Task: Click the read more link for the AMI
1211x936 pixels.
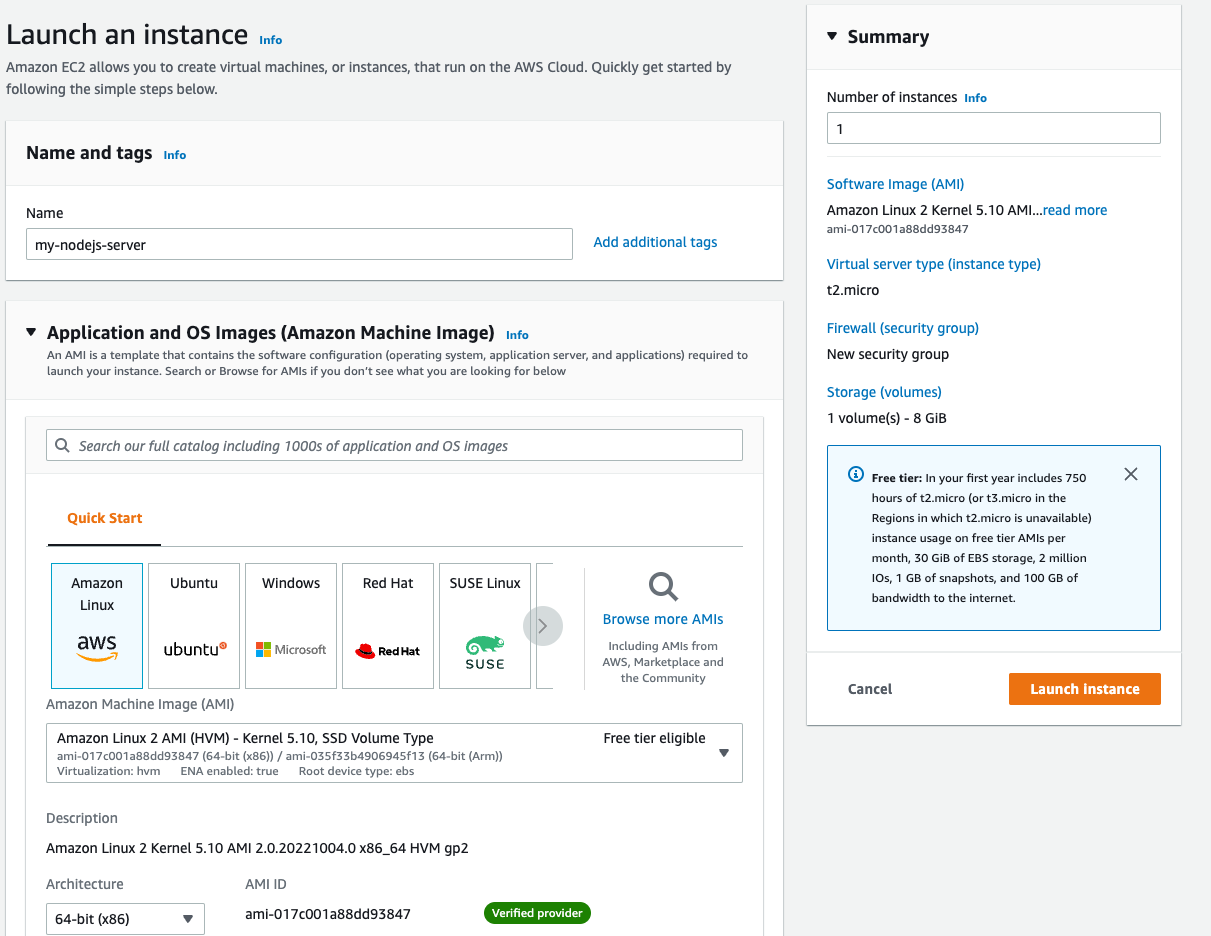Action: [x=1074, y=210]
